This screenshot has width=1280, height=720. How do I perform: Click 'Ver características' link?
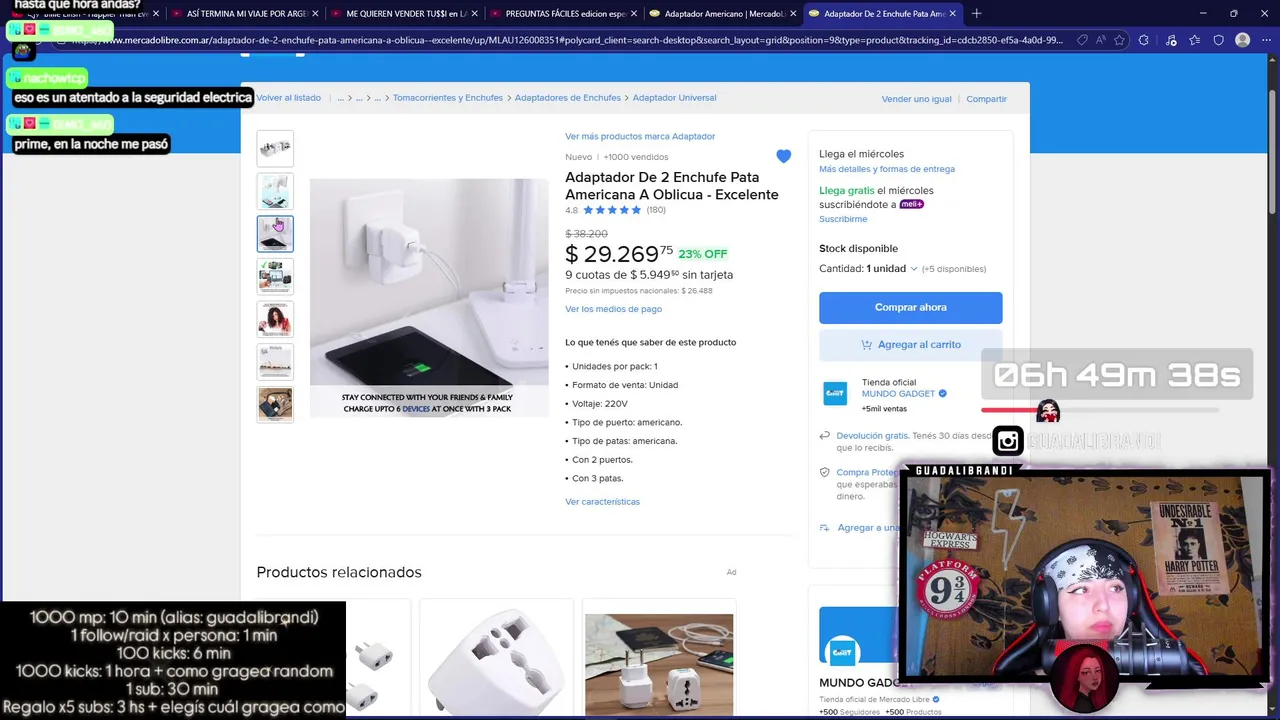pos(602,502)
